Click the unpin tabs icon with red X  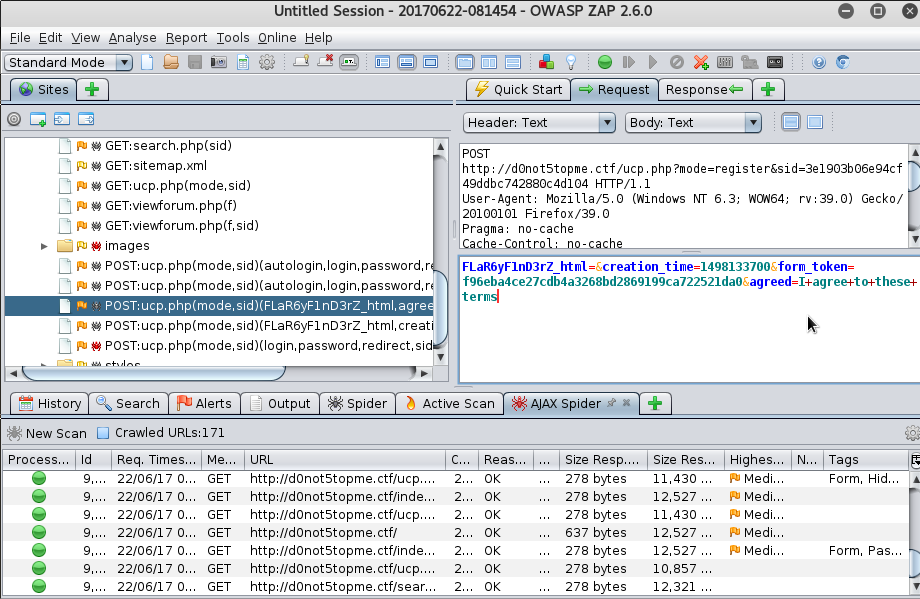(325, 62)
